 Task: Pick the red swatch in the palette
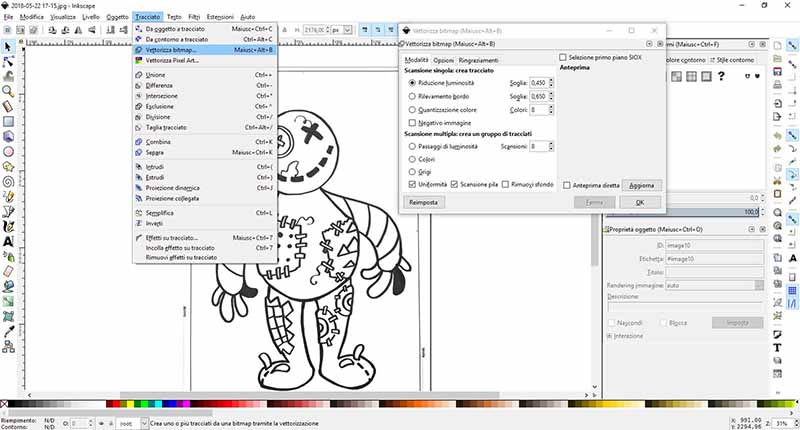pyautogui.click(x=116, y=404)
